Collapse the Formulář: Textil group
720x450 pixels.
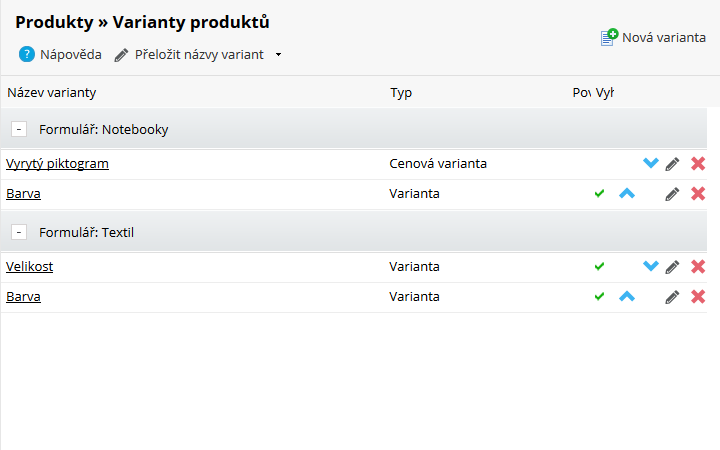[x=19, y=232]
